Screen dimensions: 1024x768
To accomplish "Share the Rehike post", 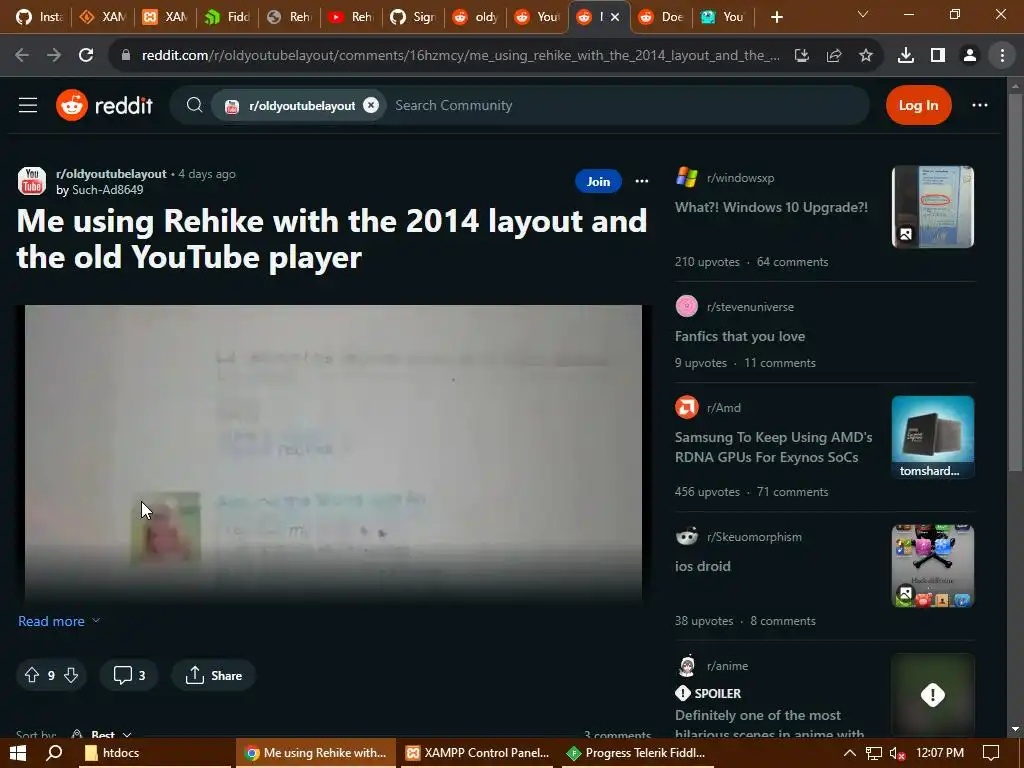I will [x=214, y=675].
